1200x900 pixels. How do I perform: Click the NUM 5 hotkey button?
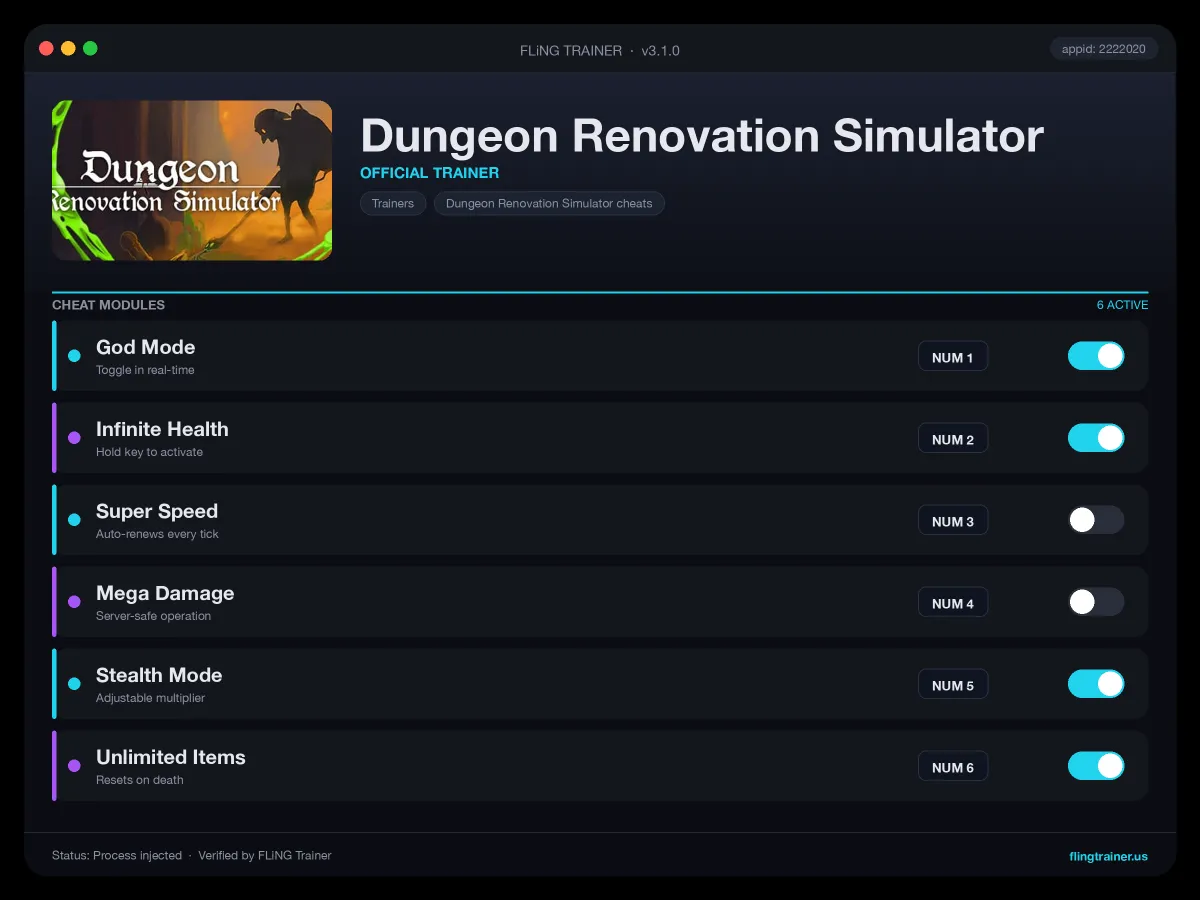953,685
